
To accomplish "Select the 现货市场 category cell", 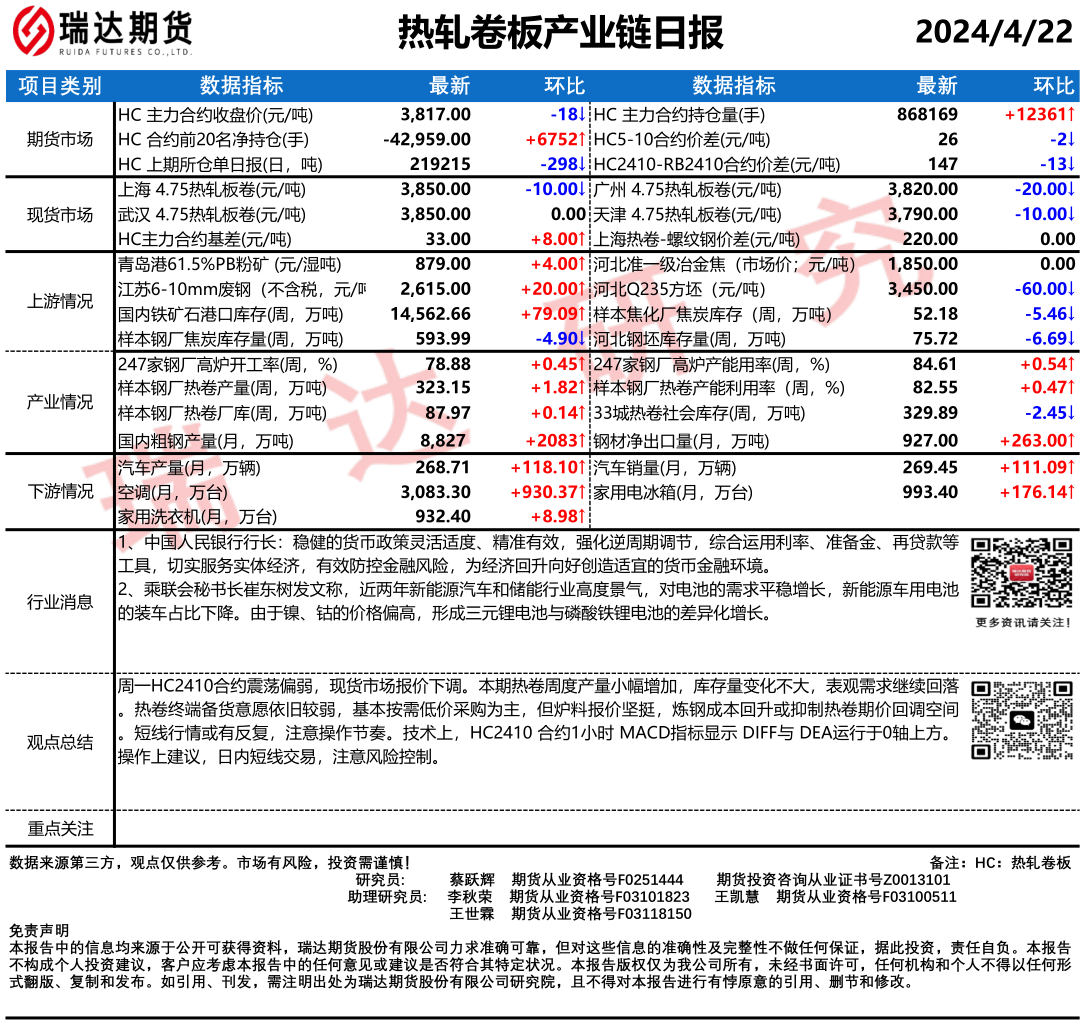I will click(60, 214).
